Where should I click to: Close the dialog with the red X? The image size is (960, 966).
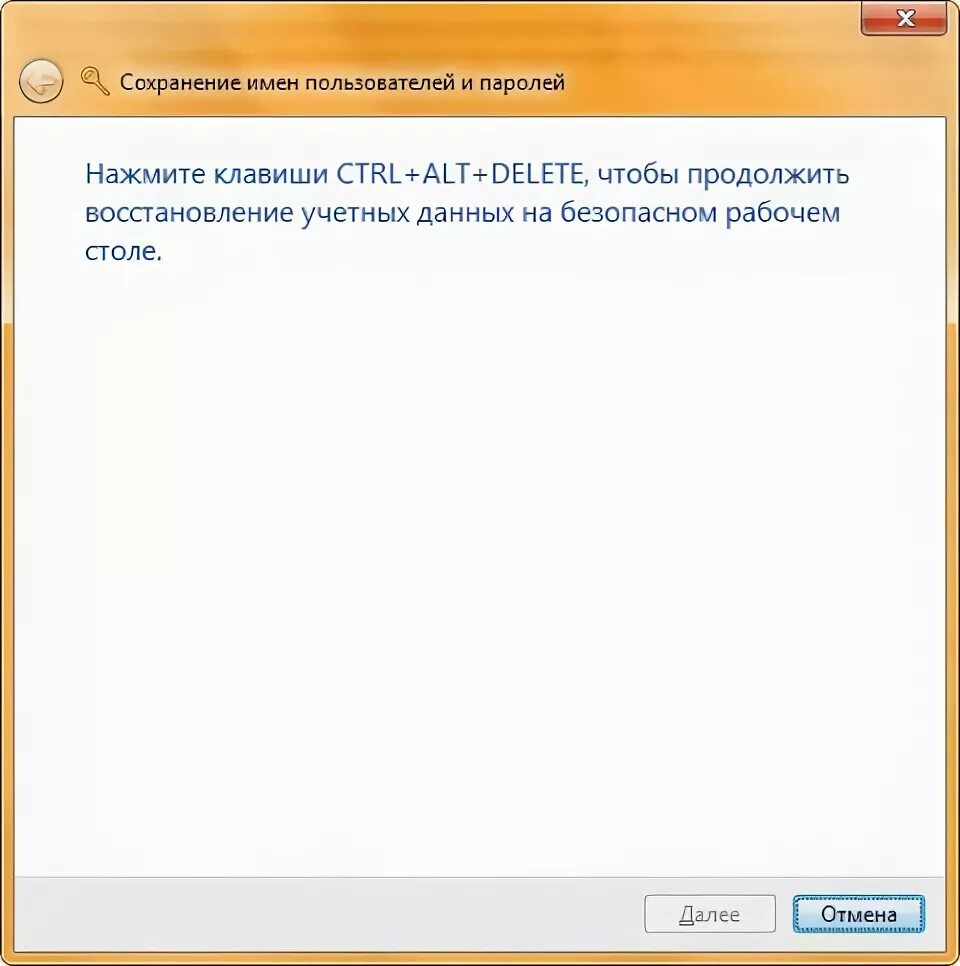coord(904,18)
